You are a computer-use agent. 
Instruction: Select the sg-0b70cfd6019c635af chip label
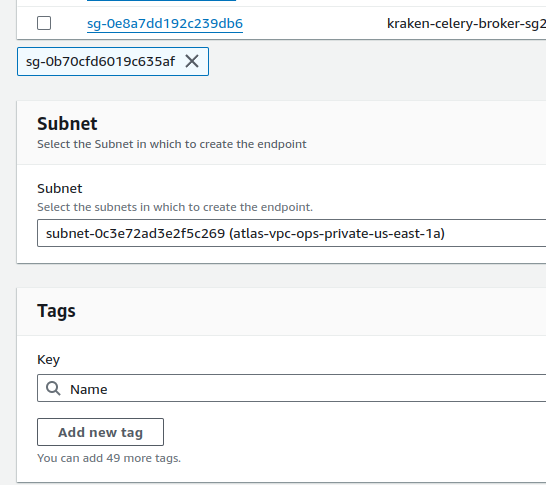pyautogui.click(x=100, y=62)
